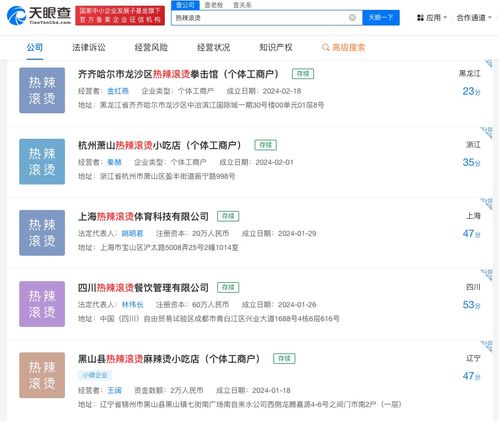499x421 pixels.
Task: Click brown logo thumbnail of 黑山县 snack shop
Action: [x=42, y=375]
